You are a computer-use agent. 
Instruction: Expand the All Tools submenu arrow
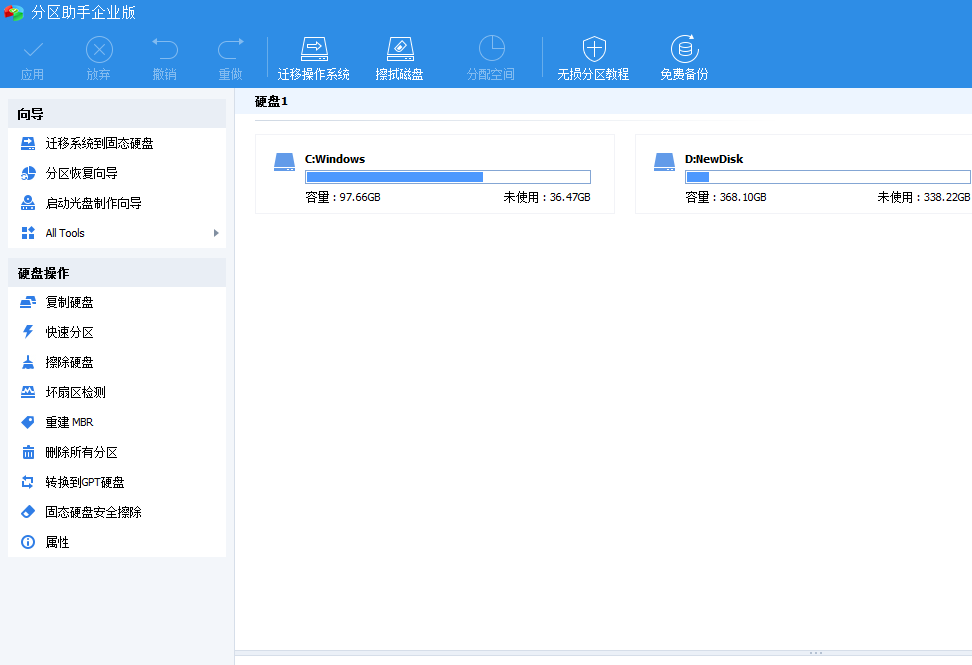coord(216,233)
